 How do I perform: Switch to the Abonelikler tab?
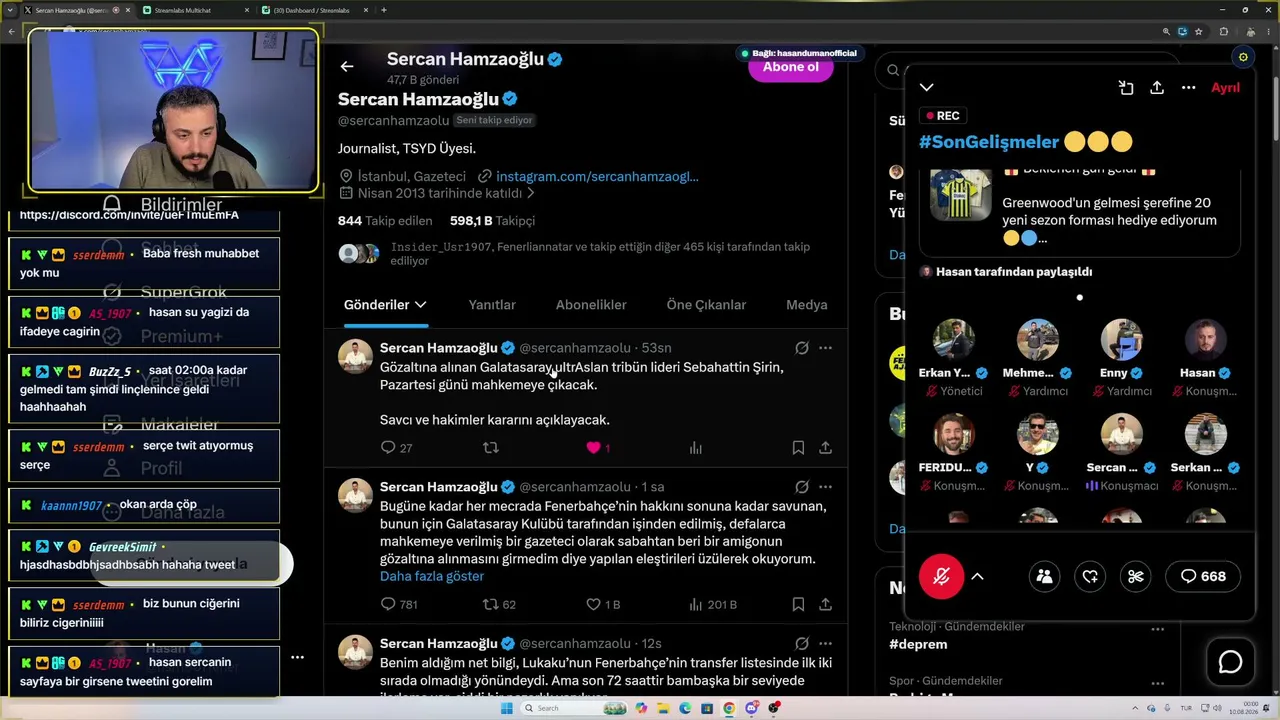click(x=591, y=305)
